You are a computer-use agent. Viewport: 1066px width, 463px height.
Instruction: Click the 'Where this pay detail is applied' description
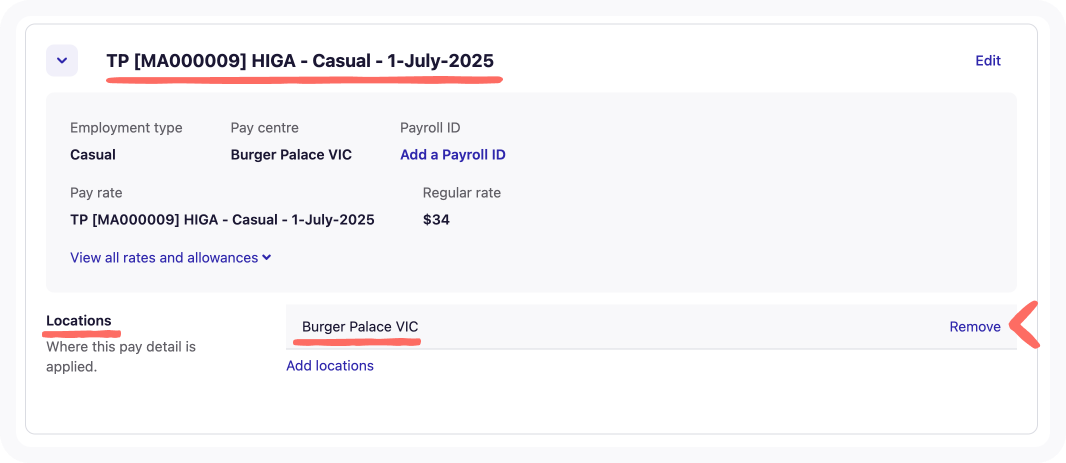pos(120,357)
